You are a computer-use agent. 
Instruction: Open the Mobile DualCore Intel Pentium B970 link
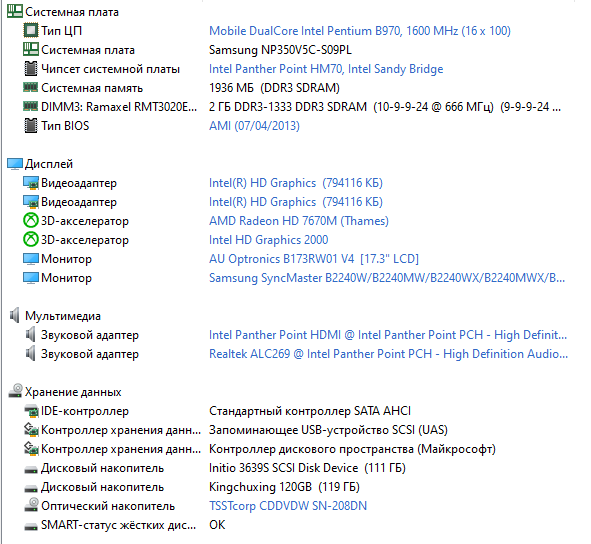pyautogui.click(x=360, y=31)
